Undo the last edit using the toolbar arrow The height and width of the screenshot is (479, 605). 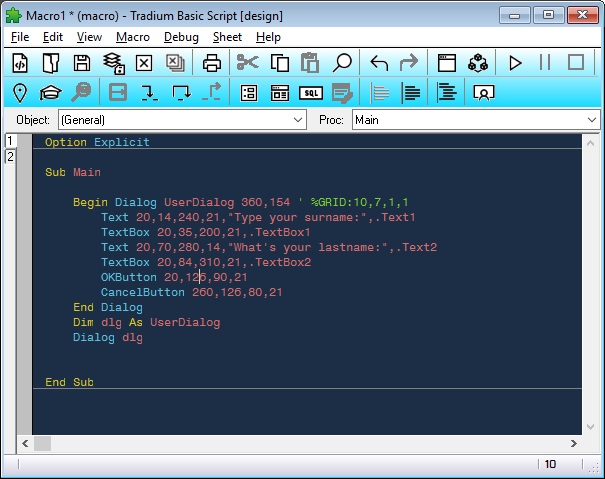click(379, 63)
